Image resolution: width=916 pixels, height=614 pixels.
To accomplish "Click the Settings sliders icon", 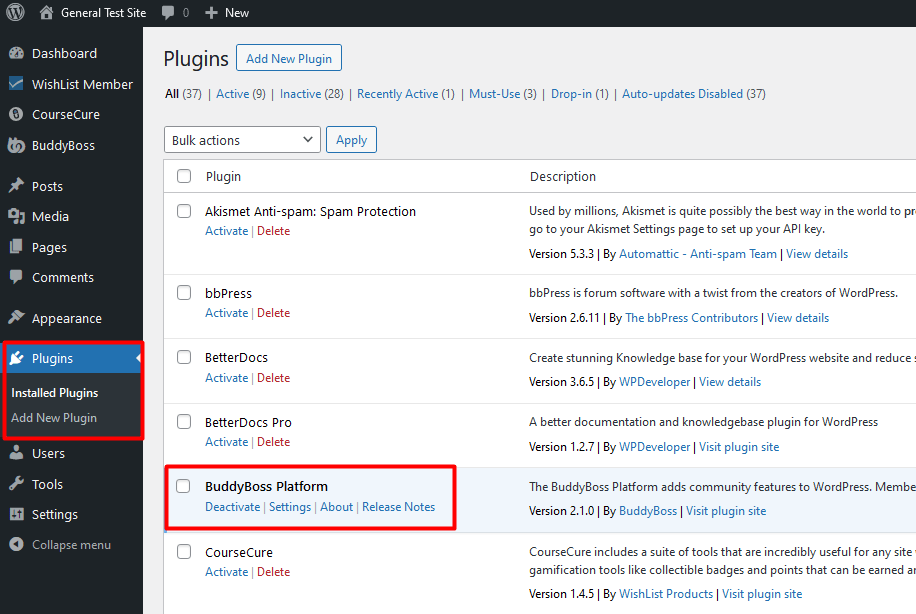I will coord(16,514).
